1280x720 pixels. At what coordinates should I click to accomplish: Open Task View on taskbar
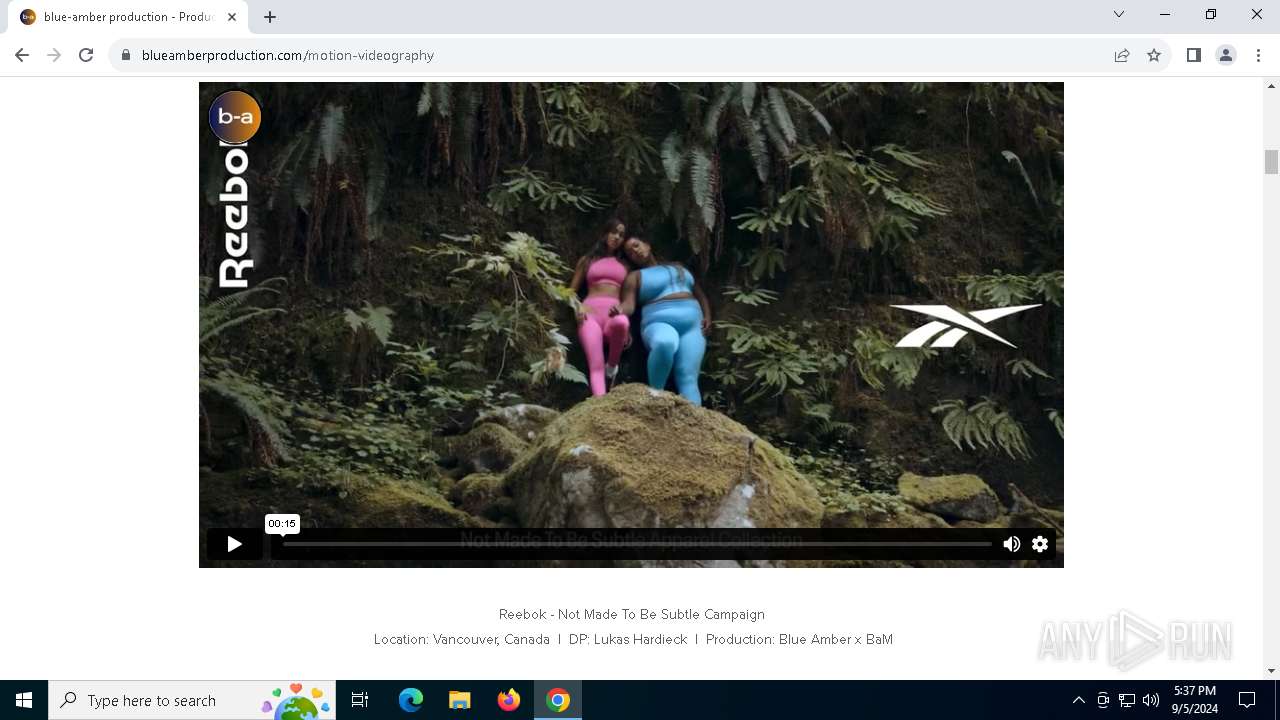point(360,700)
